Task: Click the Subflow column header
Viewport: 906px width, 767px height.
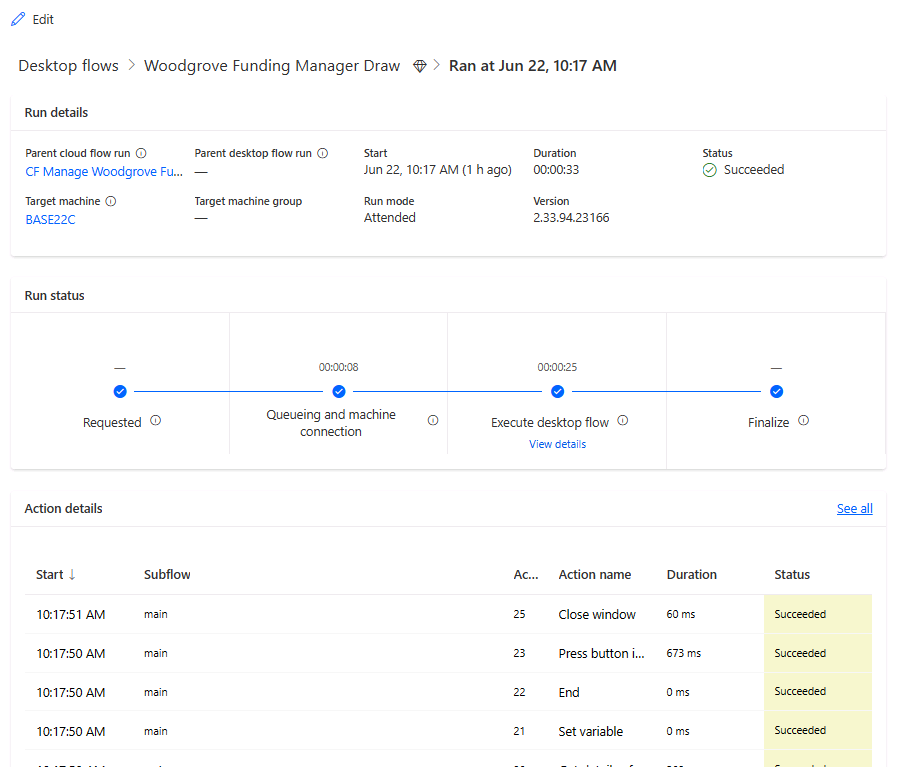Action: point(167,575)
